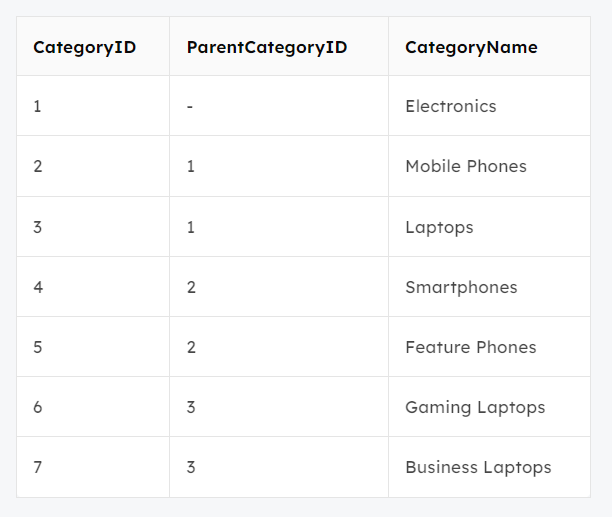612x517 pixels.
Task: Select the CategoryID value 4 cell
Action: (x=38, y=287)
